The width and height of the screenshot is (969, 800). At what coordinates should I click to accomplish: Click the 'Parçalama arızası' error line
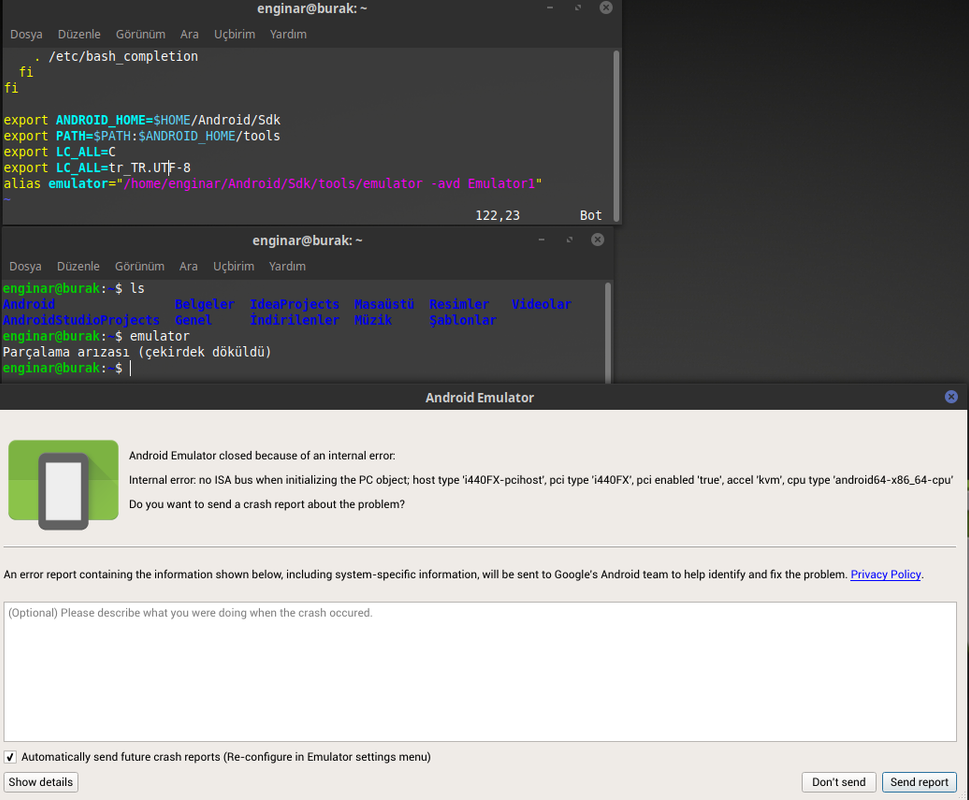(x=137, y=352)
